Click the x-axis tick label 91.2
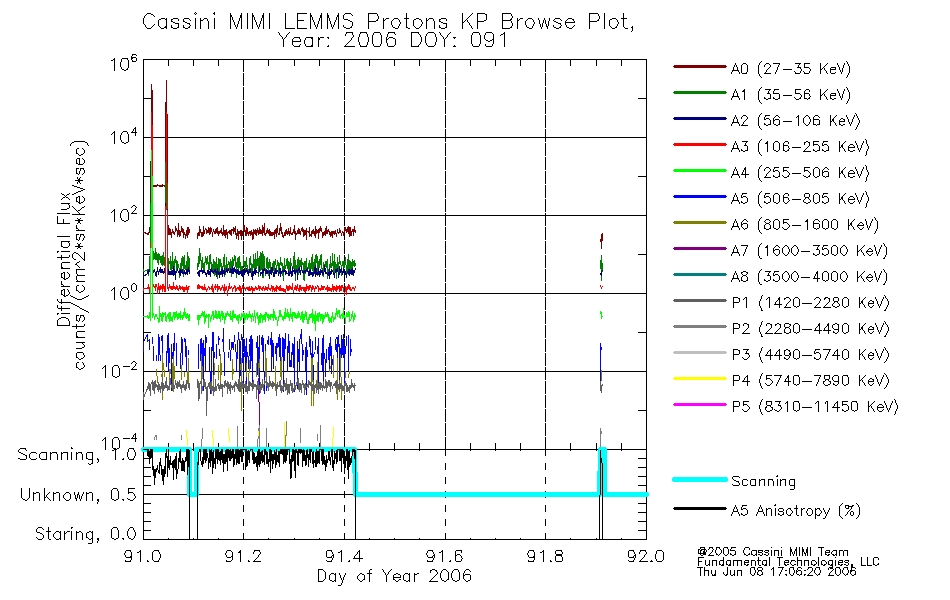 (244, 556)
